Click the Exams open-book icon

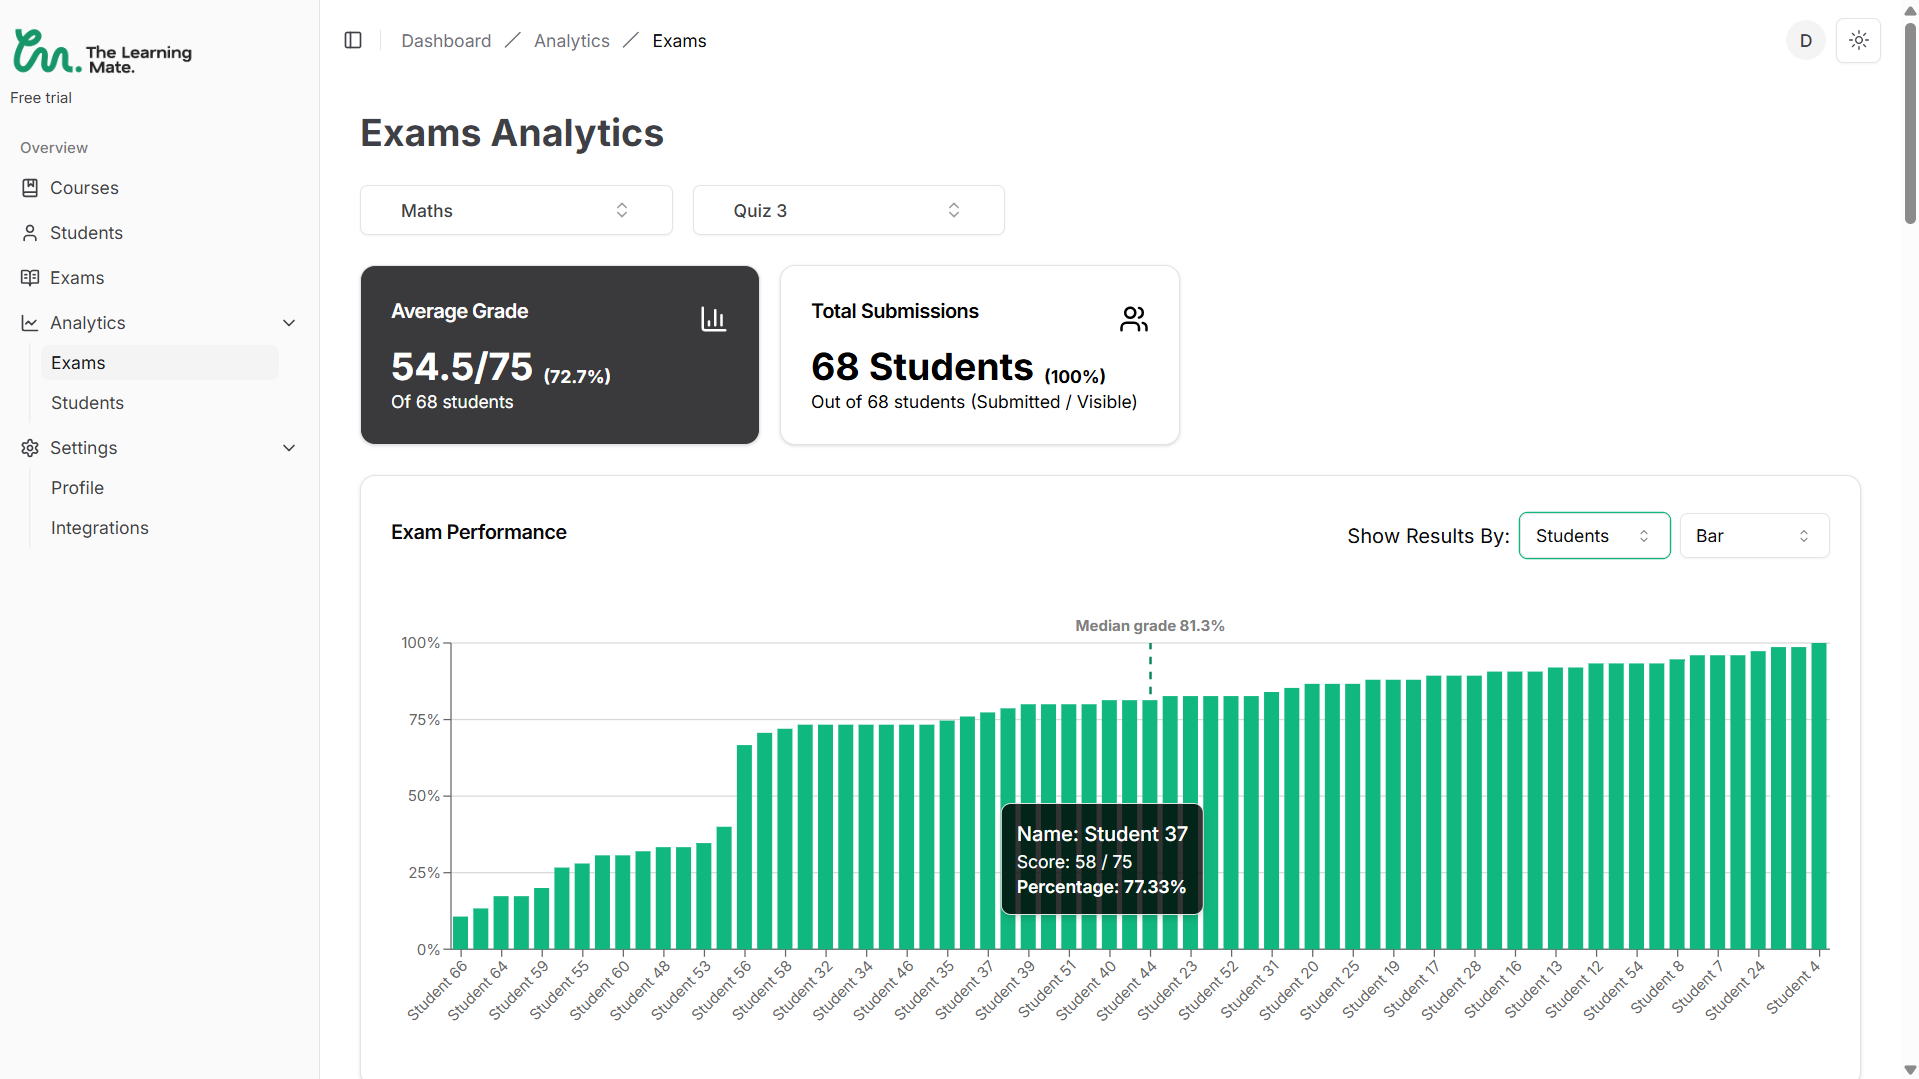30,278
